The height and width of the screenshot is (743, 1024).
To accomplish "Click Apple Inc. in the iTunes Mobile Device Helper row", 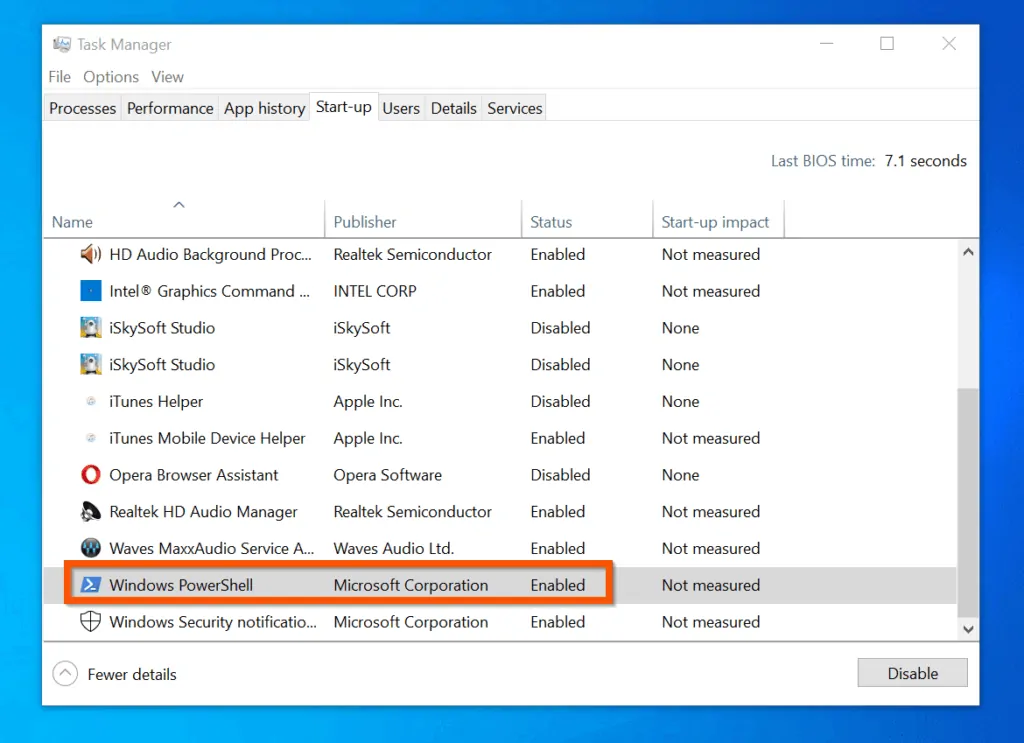I will click(x=368, y=438).
